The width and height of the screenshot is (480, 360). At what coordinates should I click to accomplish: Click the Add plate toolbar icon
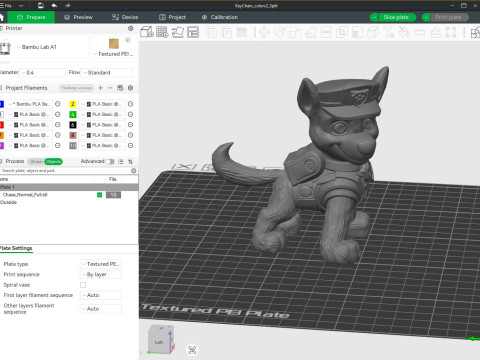(x=162, y=32)
